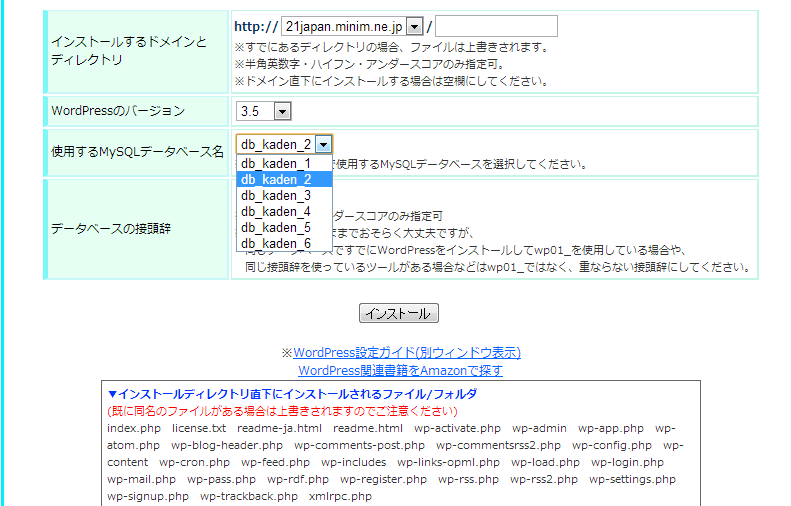The image size is (791, 506).
Task: Click the wp-signup.php file name
Action: click(148, 496)
